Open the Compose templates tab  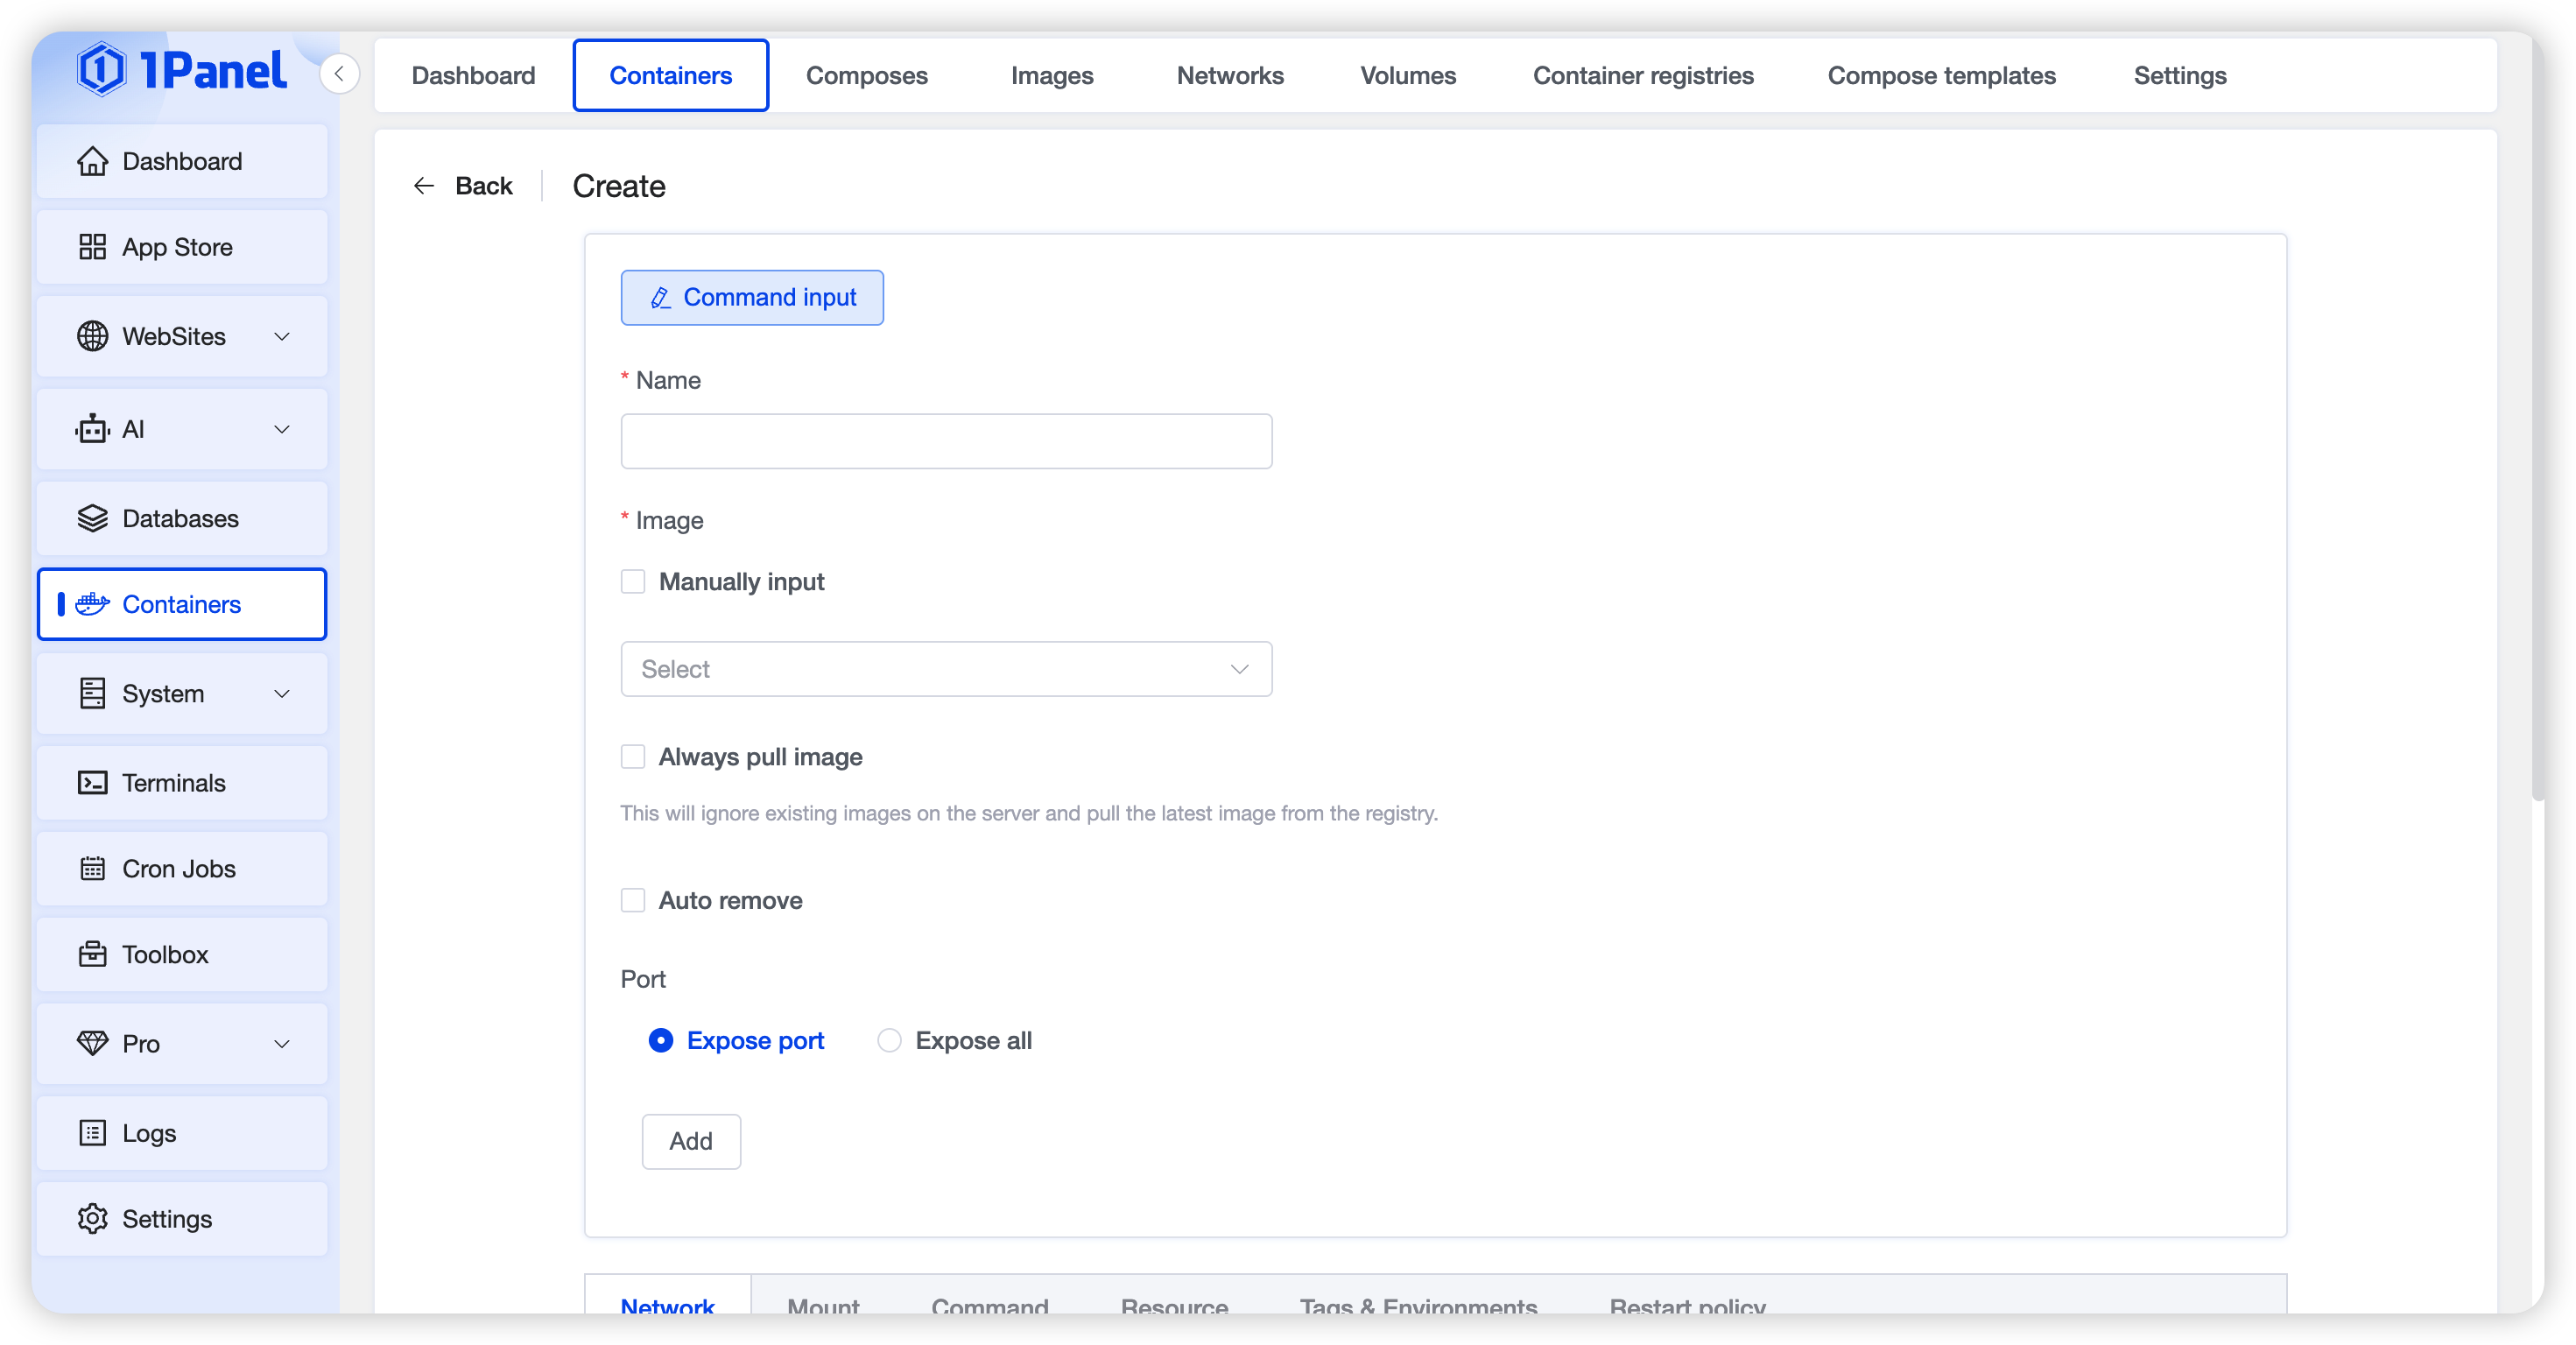1940,76
